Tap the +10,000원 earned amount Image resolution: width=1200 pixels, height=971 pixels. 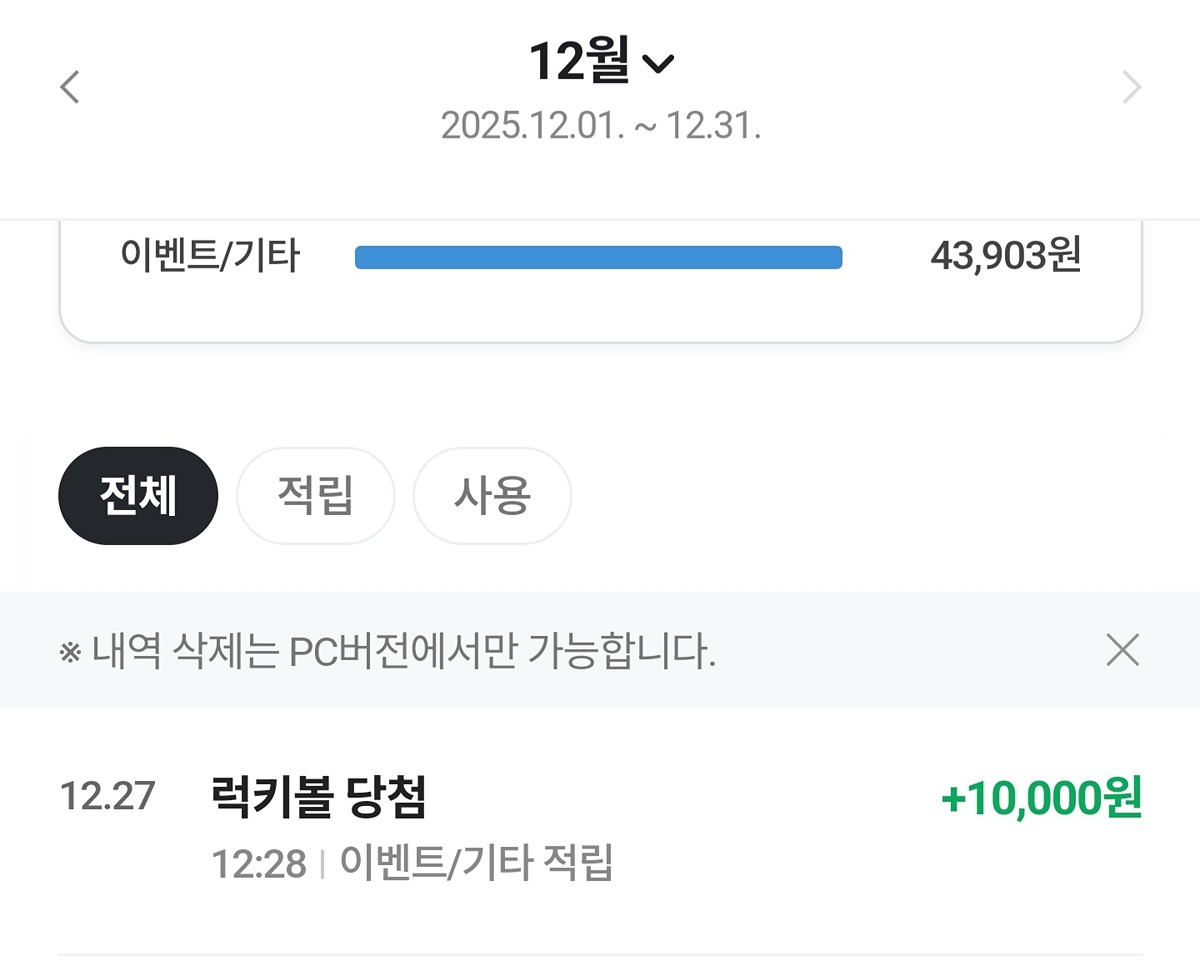1040,799
